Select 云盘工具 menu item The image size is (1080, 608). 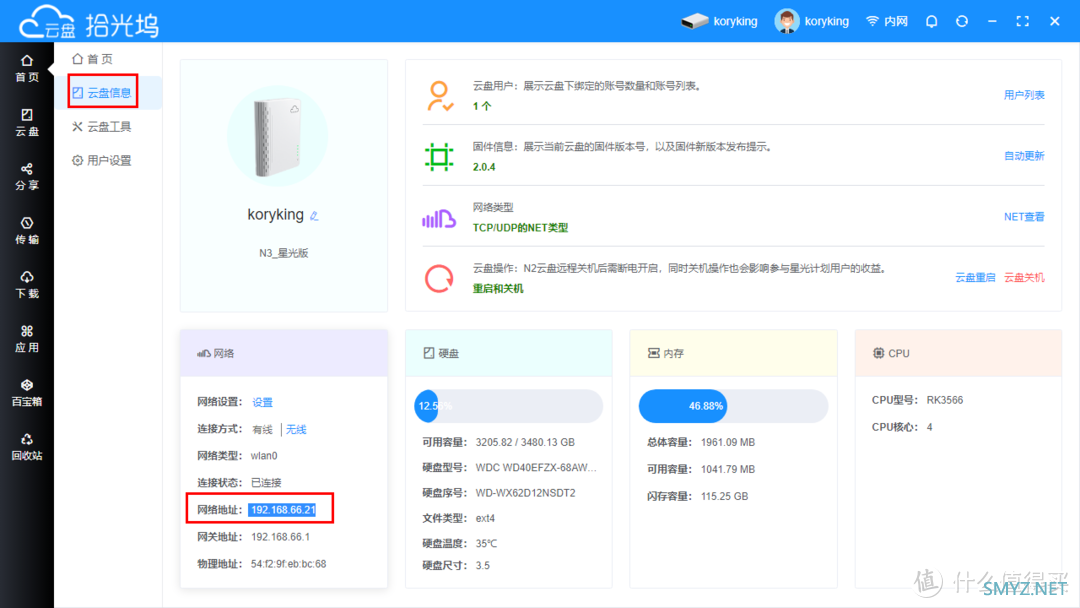tap(102, 127)
